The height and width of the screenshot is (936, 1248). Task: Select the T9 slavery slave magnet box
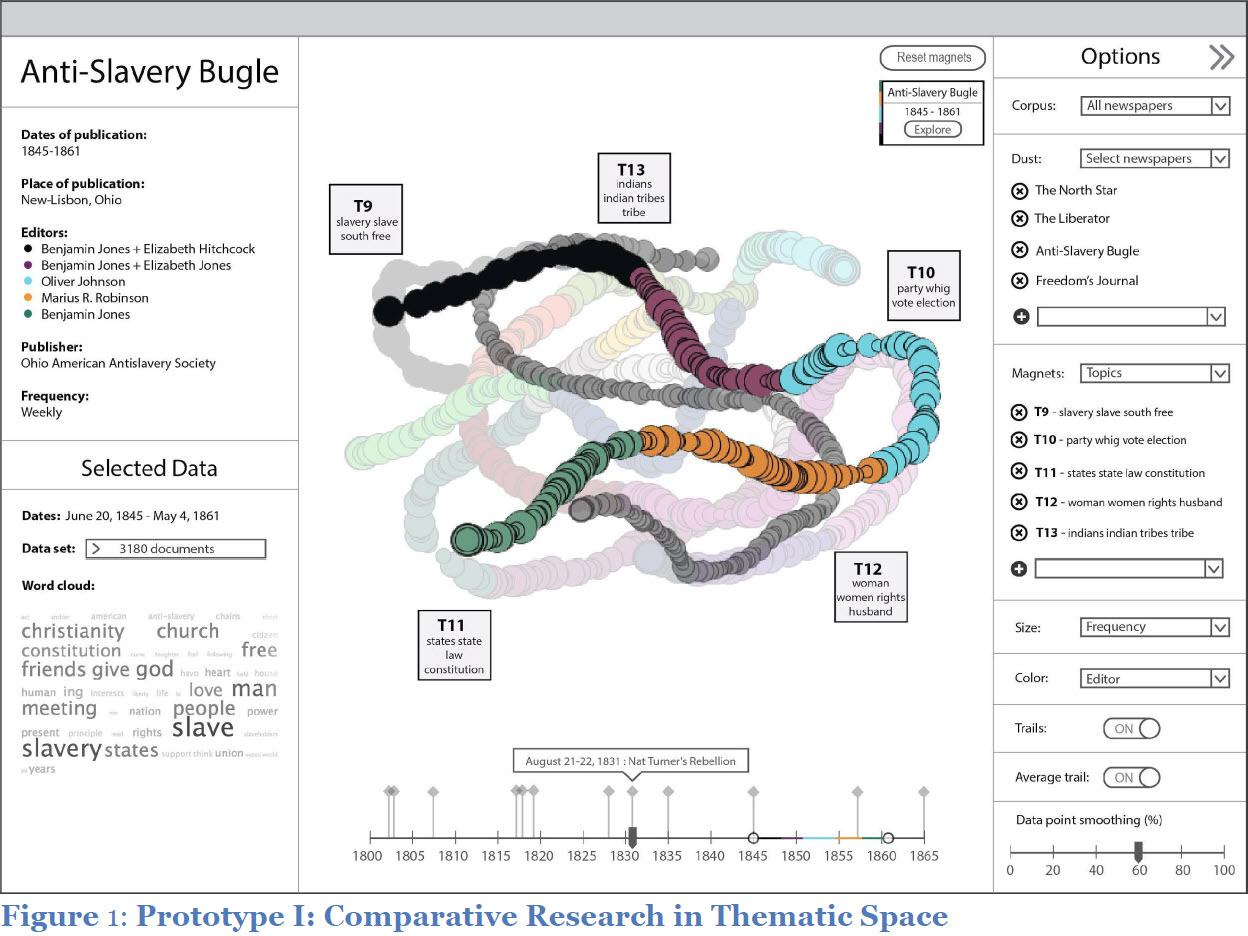365,219
